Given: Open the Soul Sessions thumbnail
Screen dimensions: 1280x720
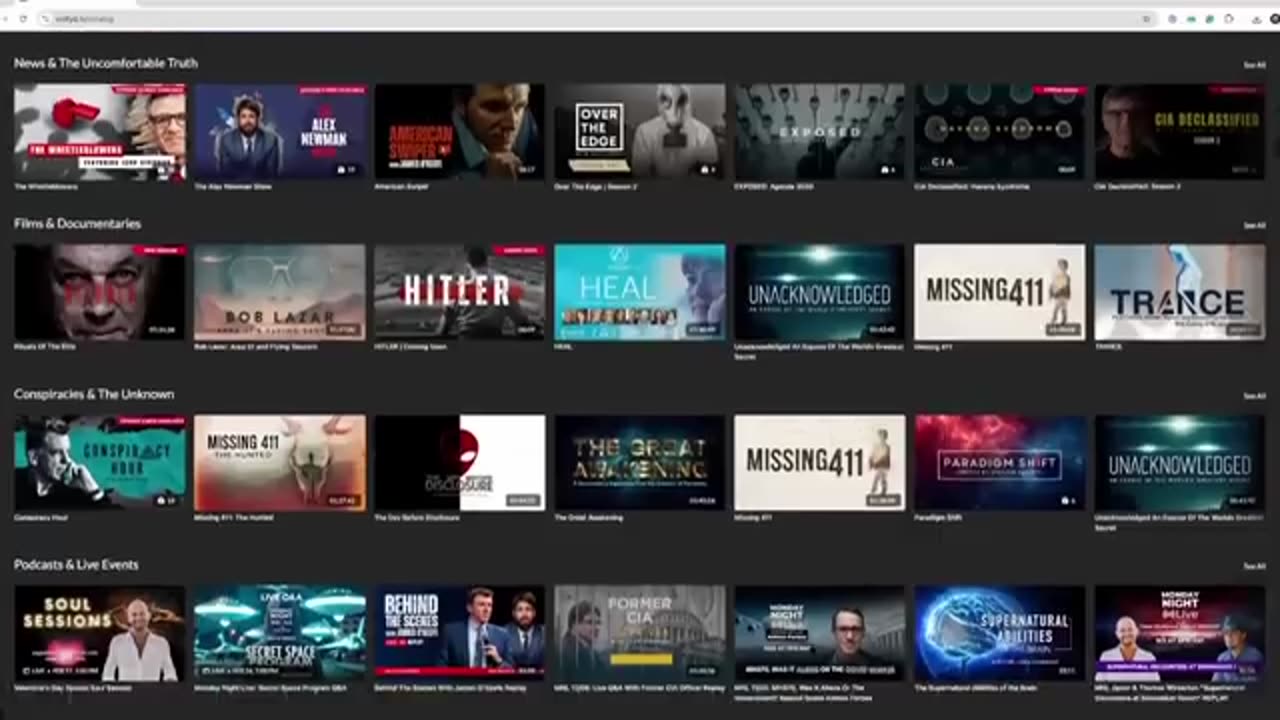Looking at the screenshot, I should click(x=100, y=633).
